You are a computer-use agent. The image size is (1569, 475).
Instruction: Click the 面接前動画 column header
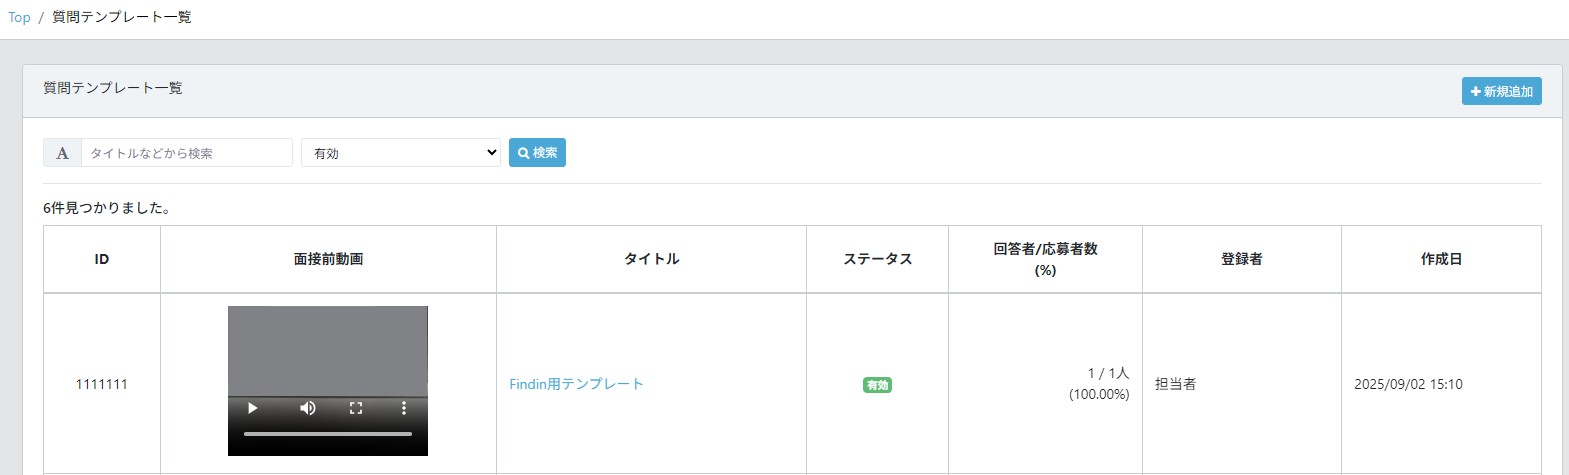[328, 259]
